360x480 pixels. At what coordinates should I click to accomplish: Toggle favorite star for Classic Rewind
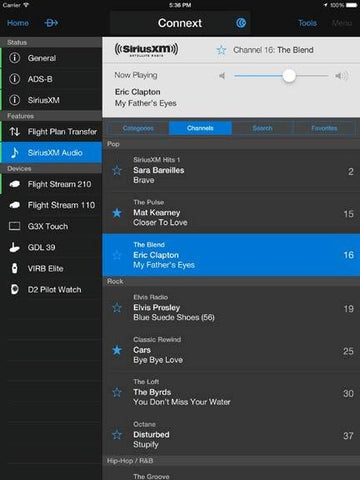point(117,350)
